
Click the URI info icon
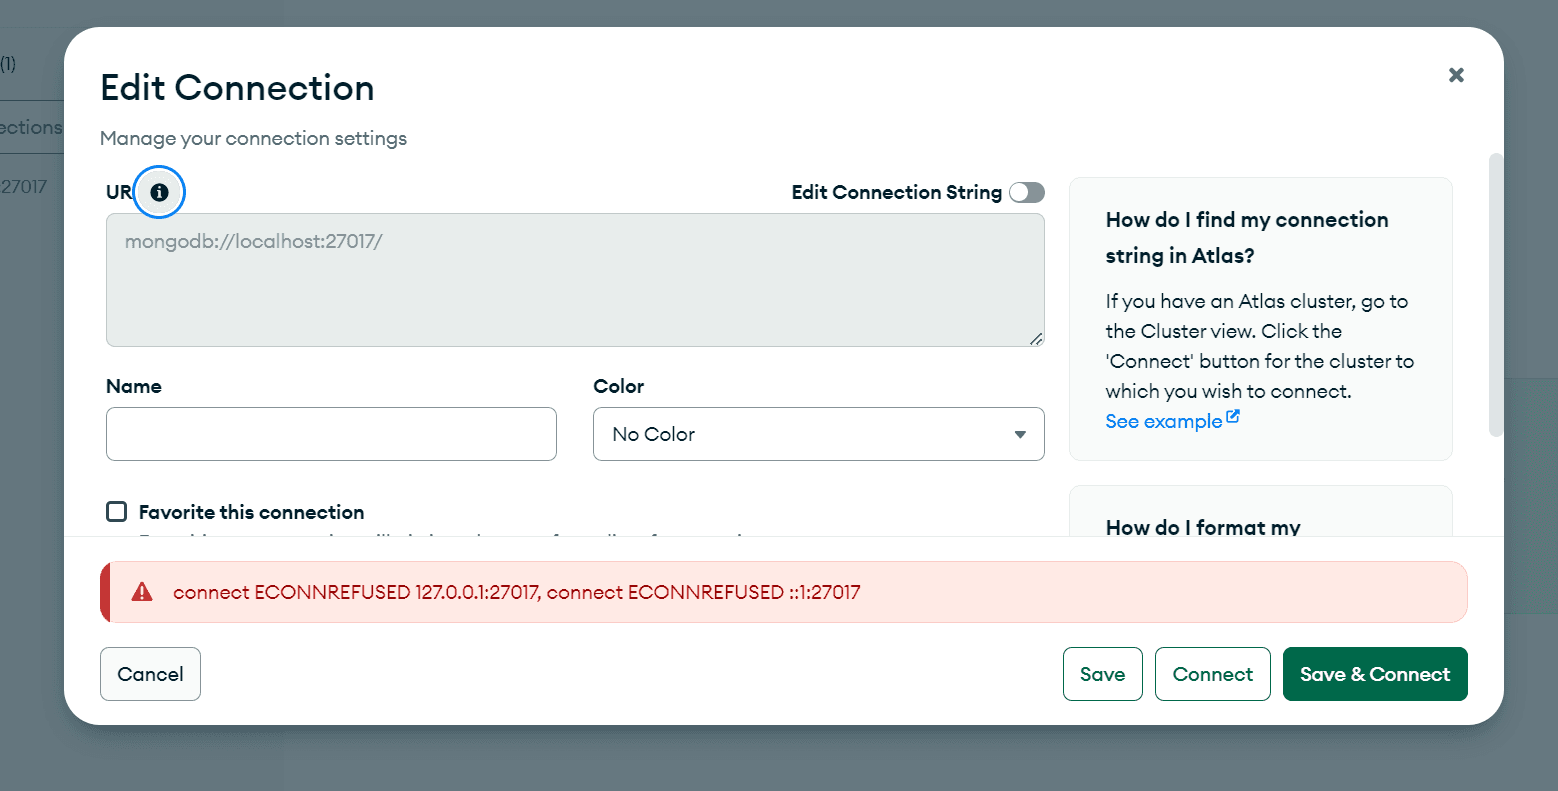[159, 192]
